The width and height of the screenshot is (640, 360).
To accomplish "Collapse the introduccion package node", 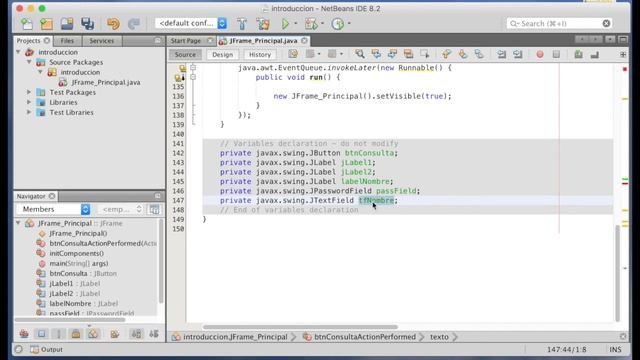I will (x=40, y=72).
